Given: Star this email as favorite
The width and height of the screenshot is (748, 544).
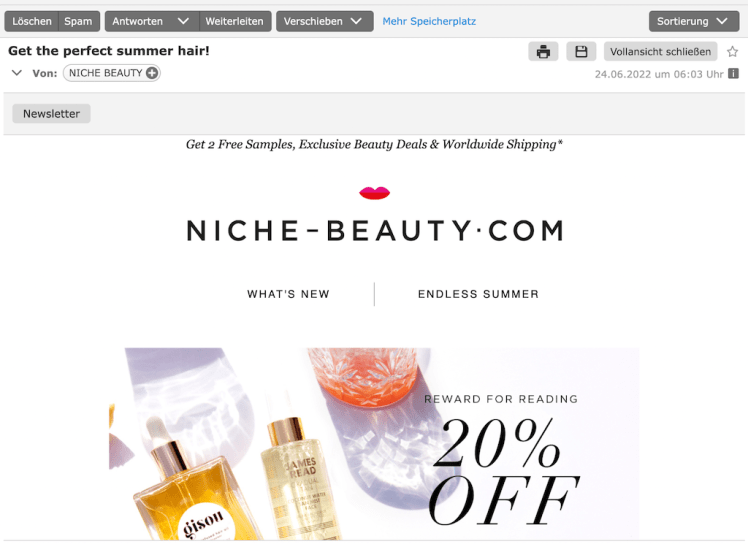Looking at the screenshot, I should coord(732,52).
